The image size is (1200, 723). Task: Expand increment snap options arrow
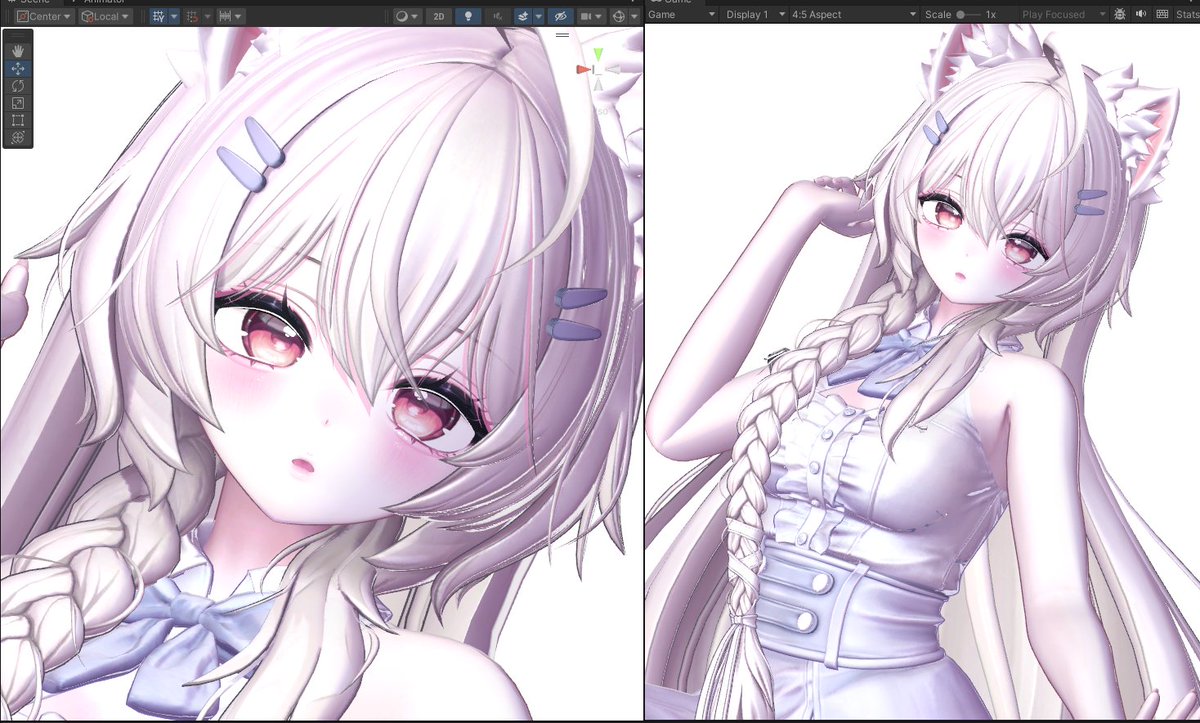[207, 16]
